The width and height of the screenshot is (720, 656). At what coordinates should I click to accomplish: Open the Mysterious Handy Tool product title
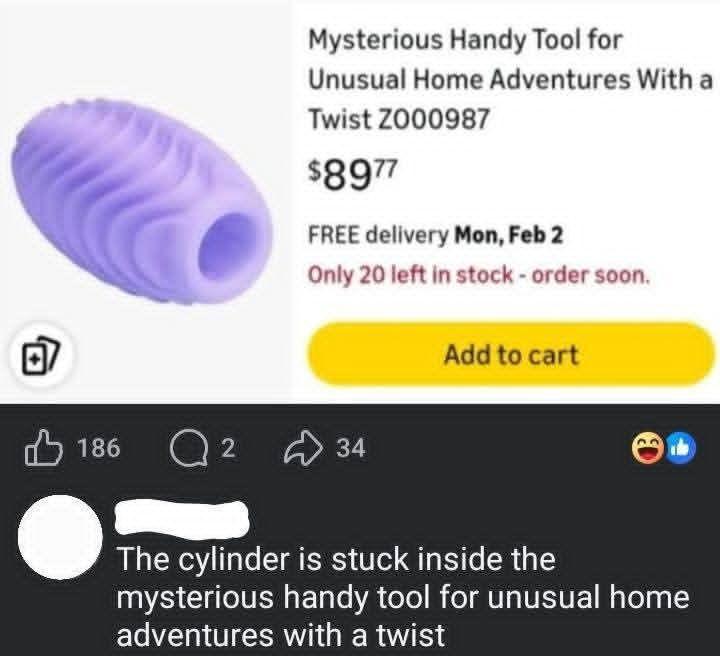tap(510, 79)
